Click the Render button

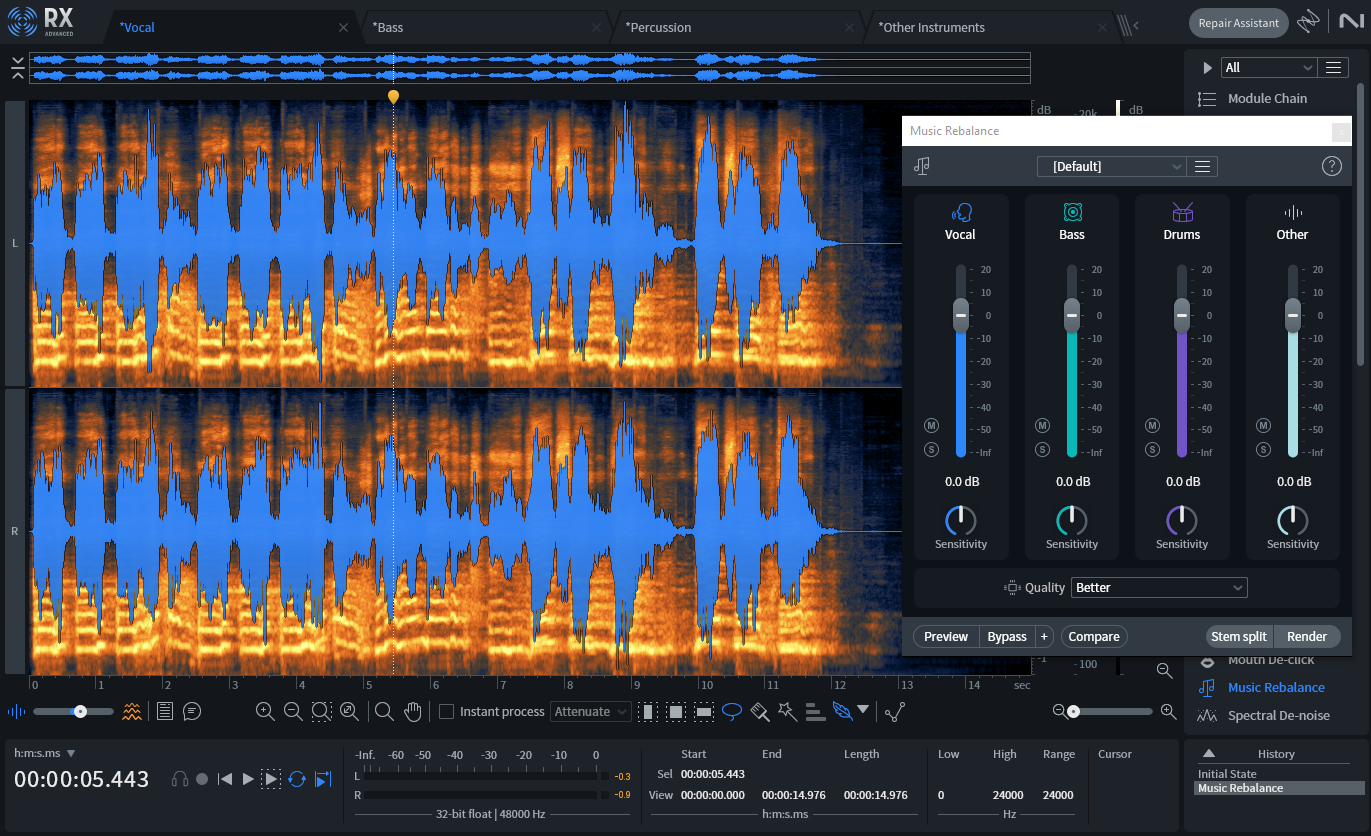1307,636
